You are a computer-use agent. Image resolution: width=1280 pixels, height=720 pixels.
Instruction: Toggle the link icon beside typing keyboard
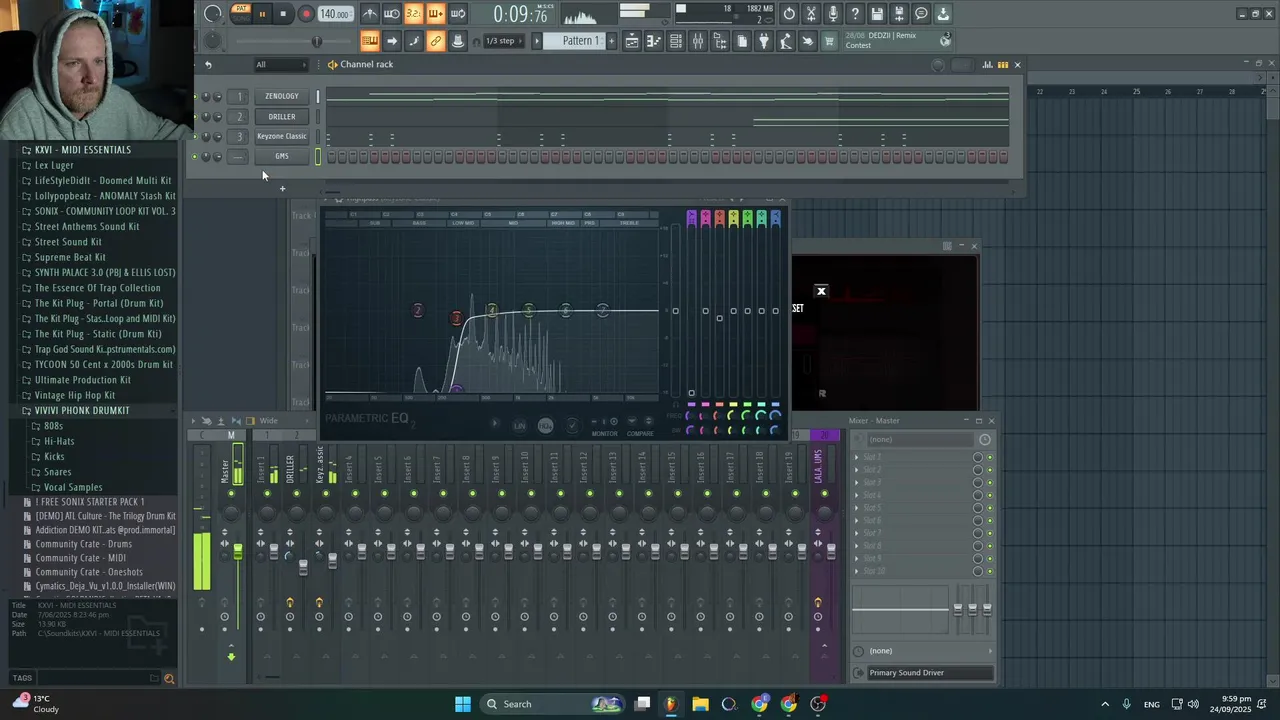click(x=436, y=41)
